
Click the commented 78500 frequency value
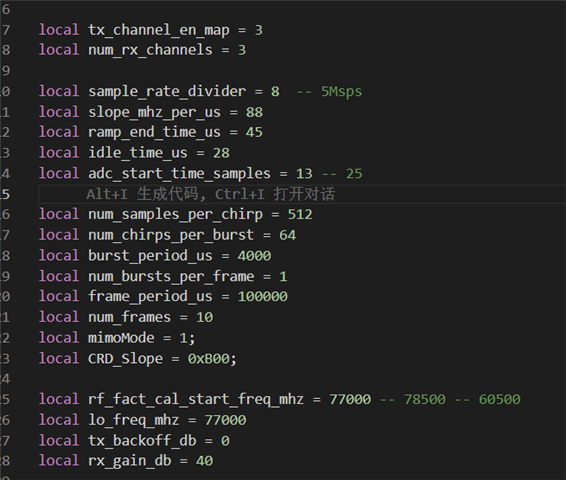424,400
